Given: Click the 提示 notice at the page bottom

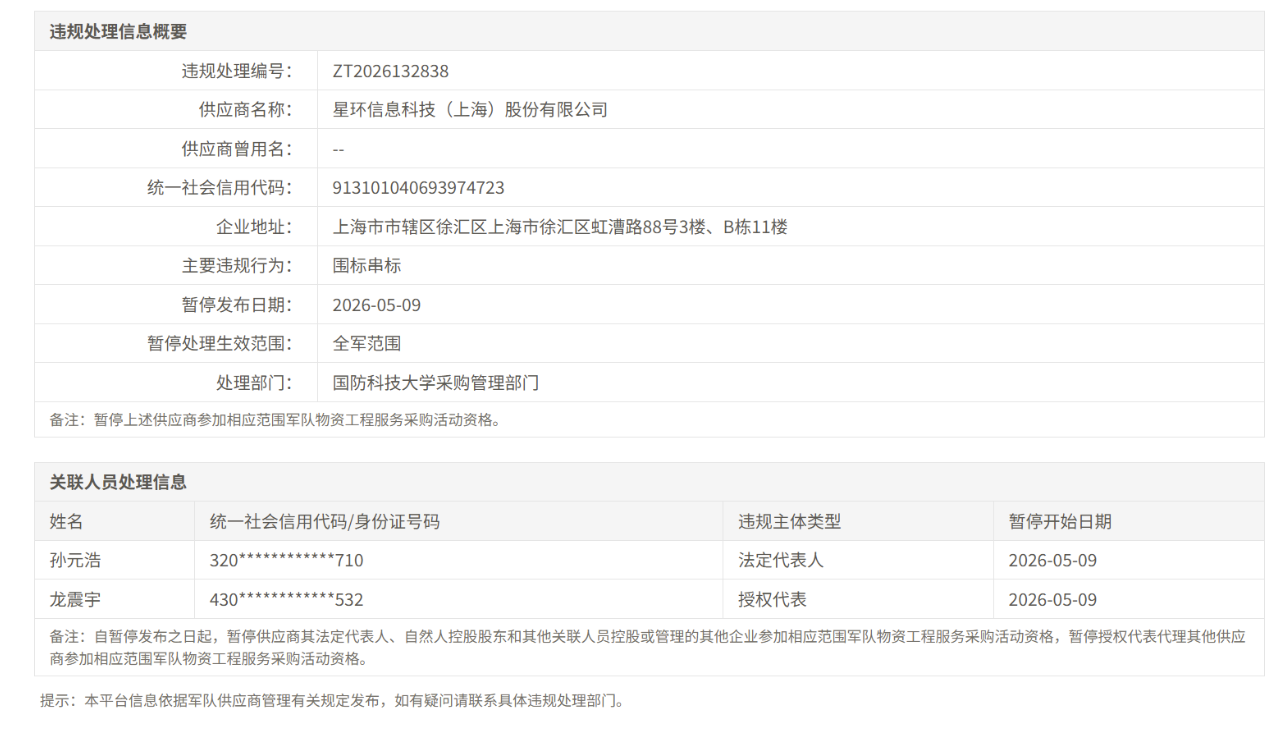Looking at the screenshot, I should pyautogui.click(x=332, y=701).
